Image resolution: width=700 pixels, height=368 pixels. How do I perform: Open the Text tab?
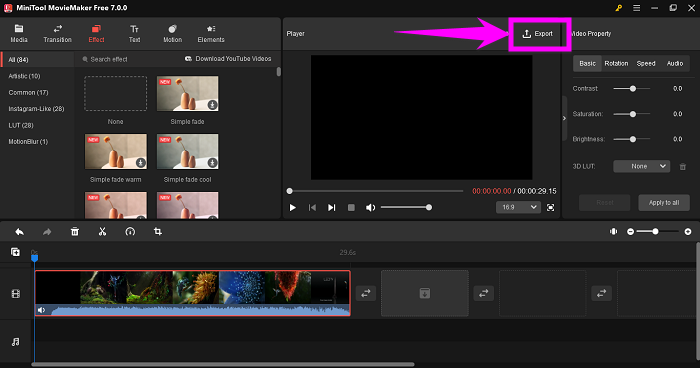(x=134, y=34)
